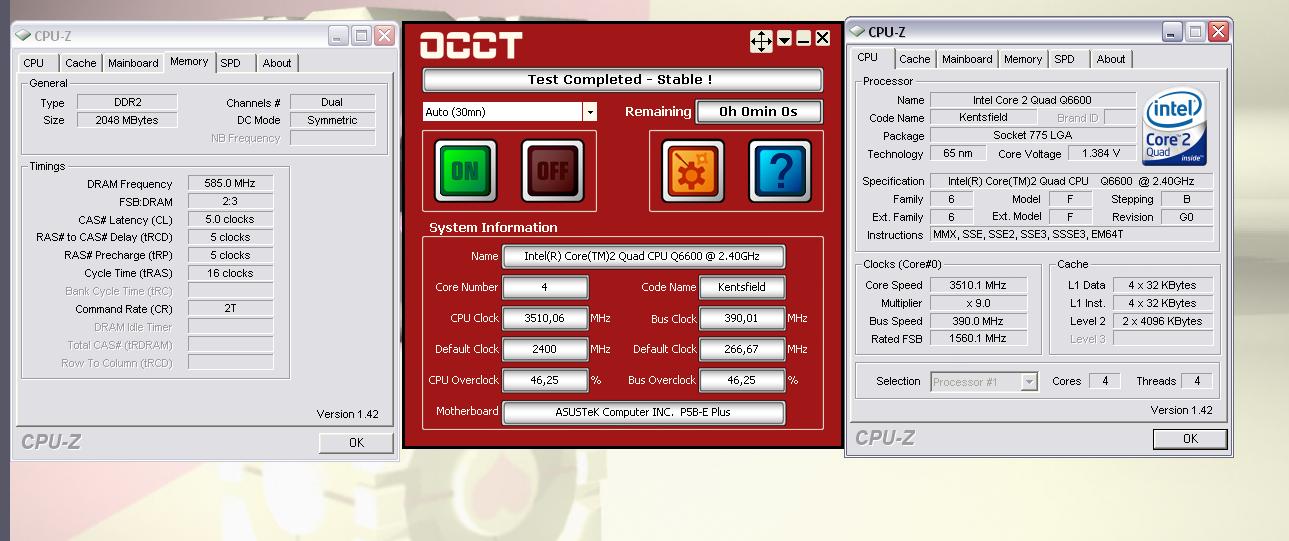
Task: Click the Revision value G0
Action: point(1186,217)
